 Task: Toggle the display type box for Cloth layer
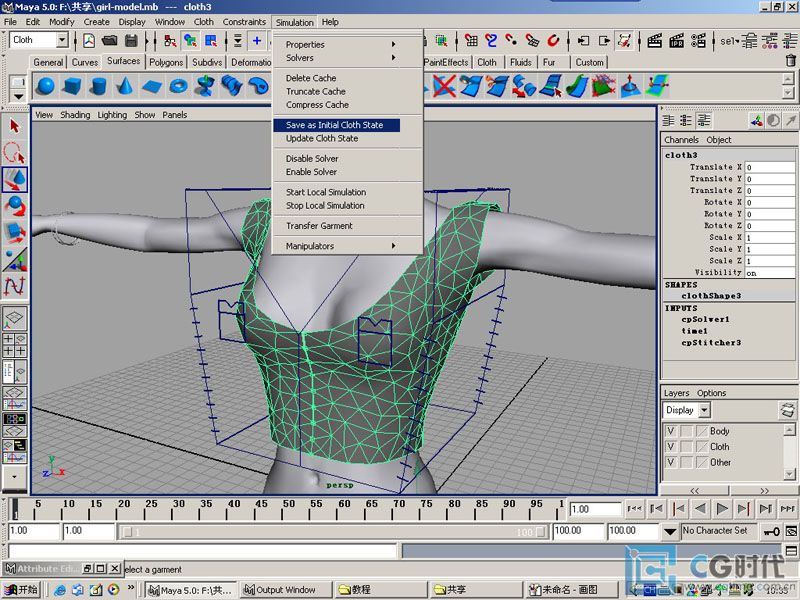[686, 447]
